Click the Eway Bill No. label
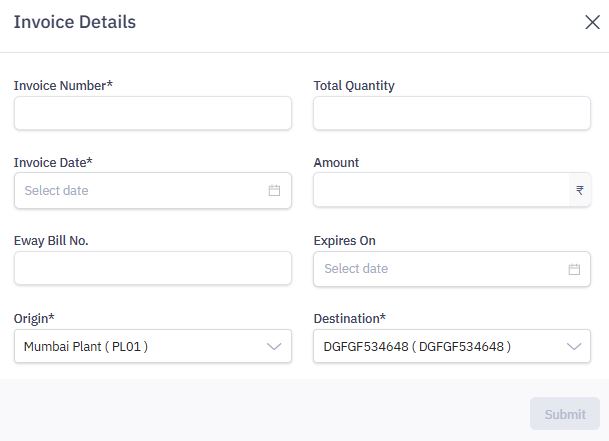The image size is (609, 441). click(51, 241)
